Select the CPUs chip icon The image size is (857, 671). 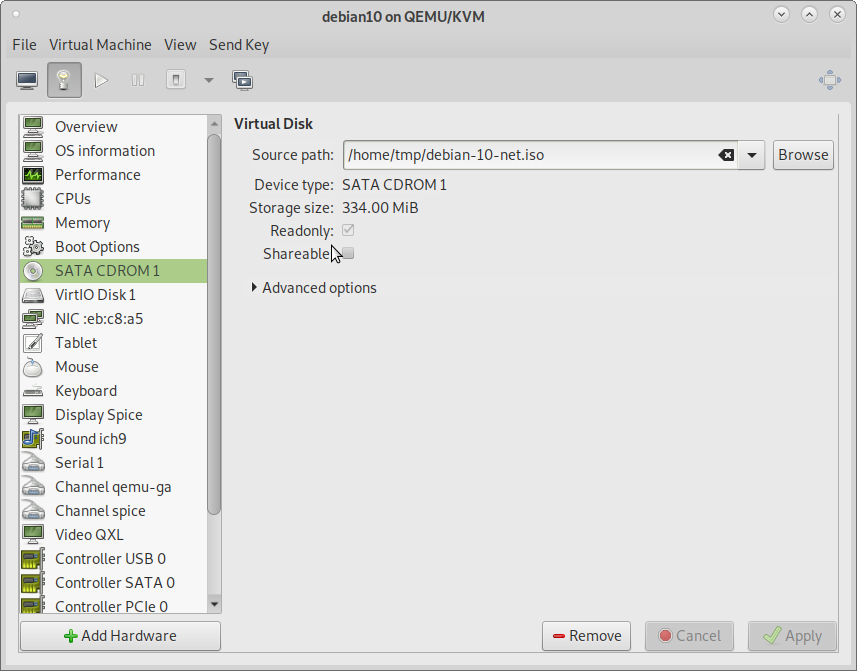pos(33,199)
